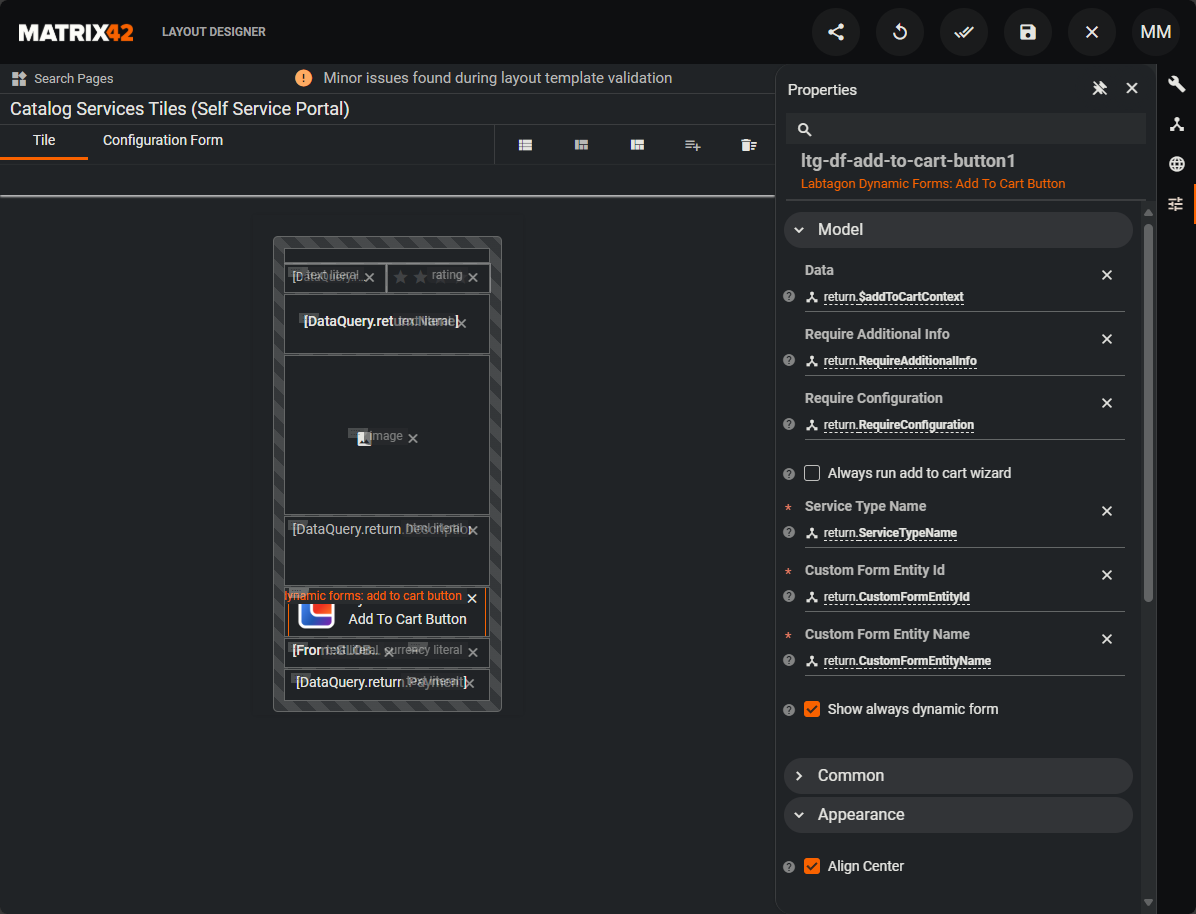Image resolution: width=1196 pixels, height=914 pixels.
Task: Click the delete row toolbar icon
Action: (x=749, y=145)
